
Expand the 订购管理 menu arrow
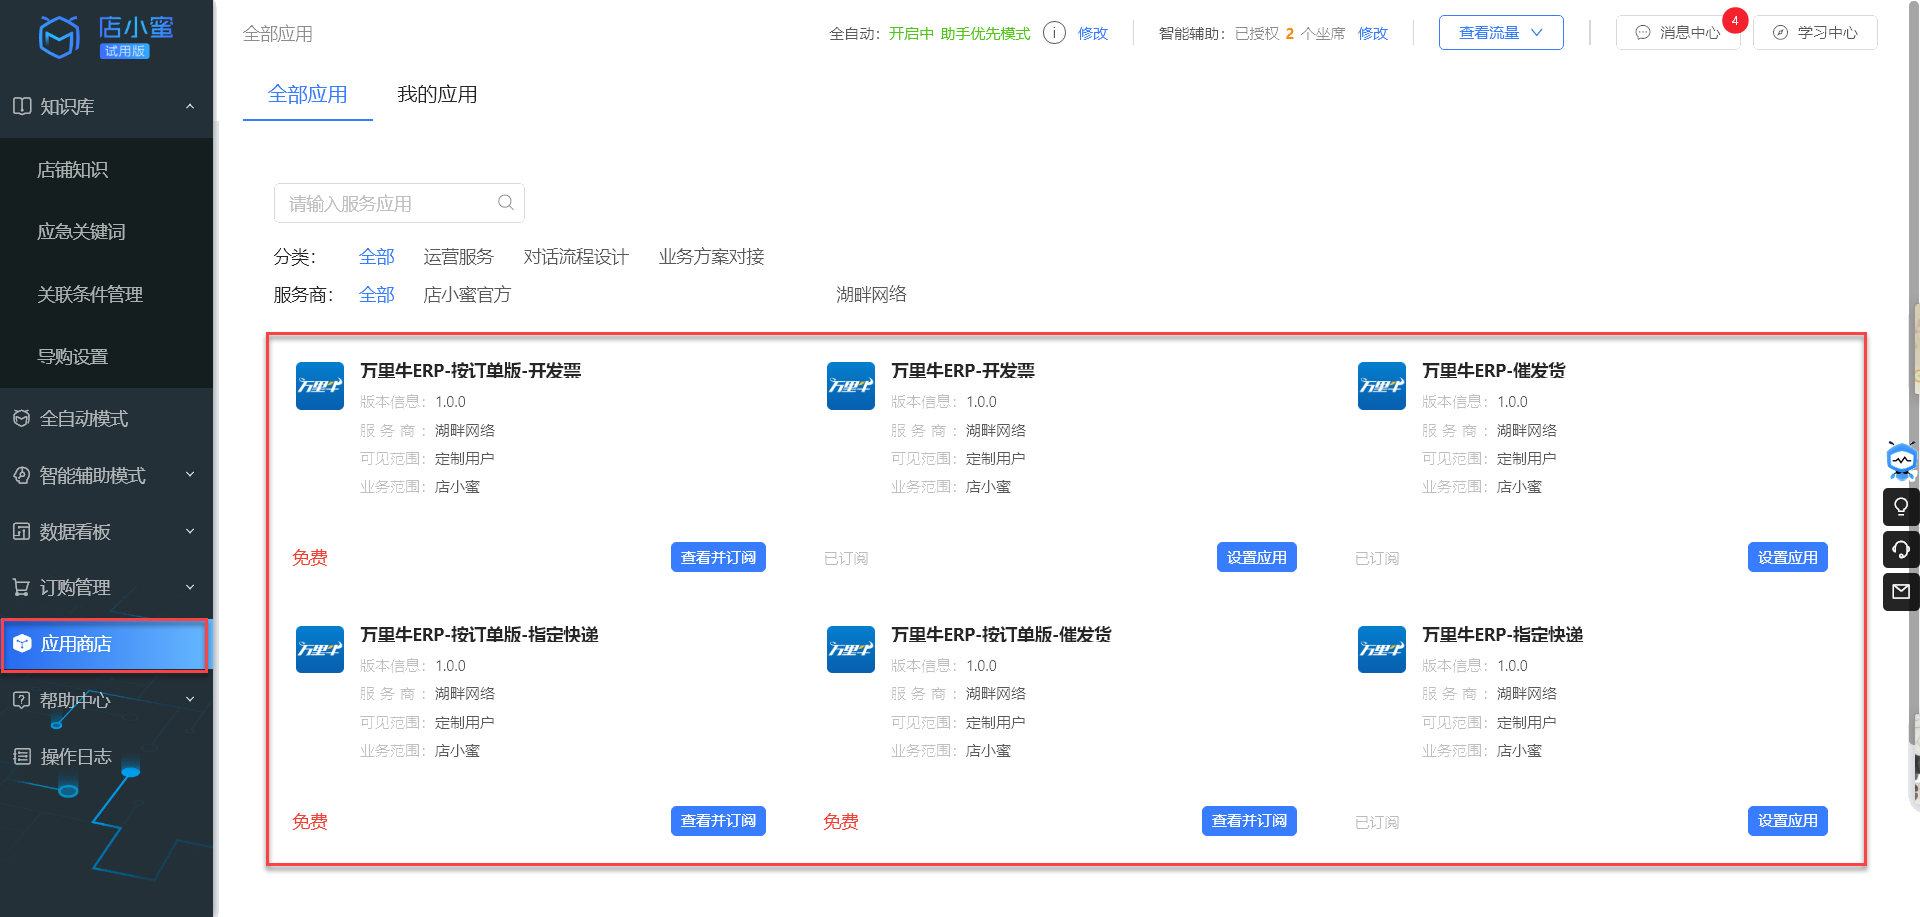point(190,587)
